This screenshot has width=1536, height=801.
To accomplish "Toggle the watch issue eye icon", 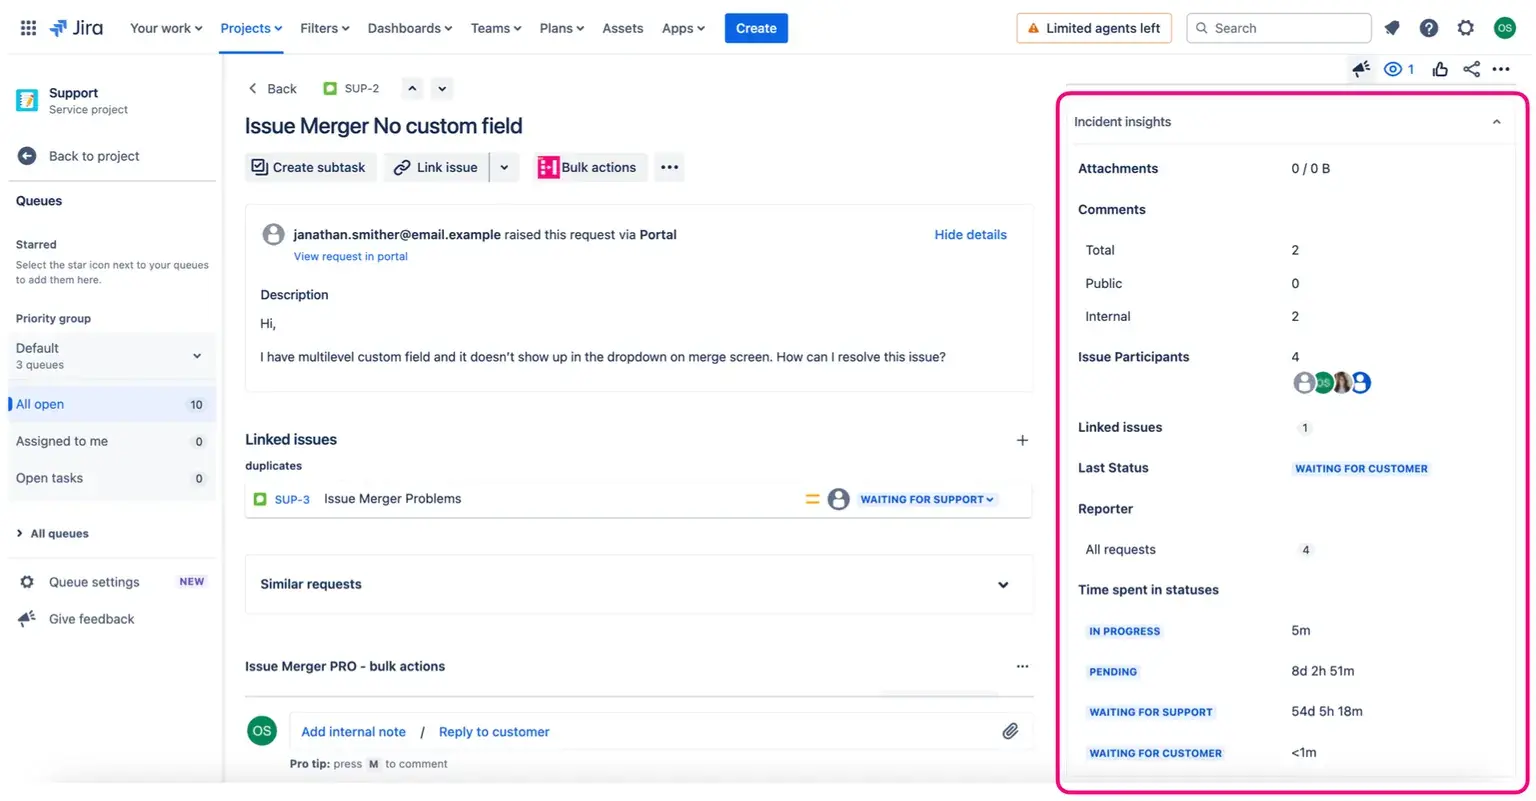I will click(1393, 69).
